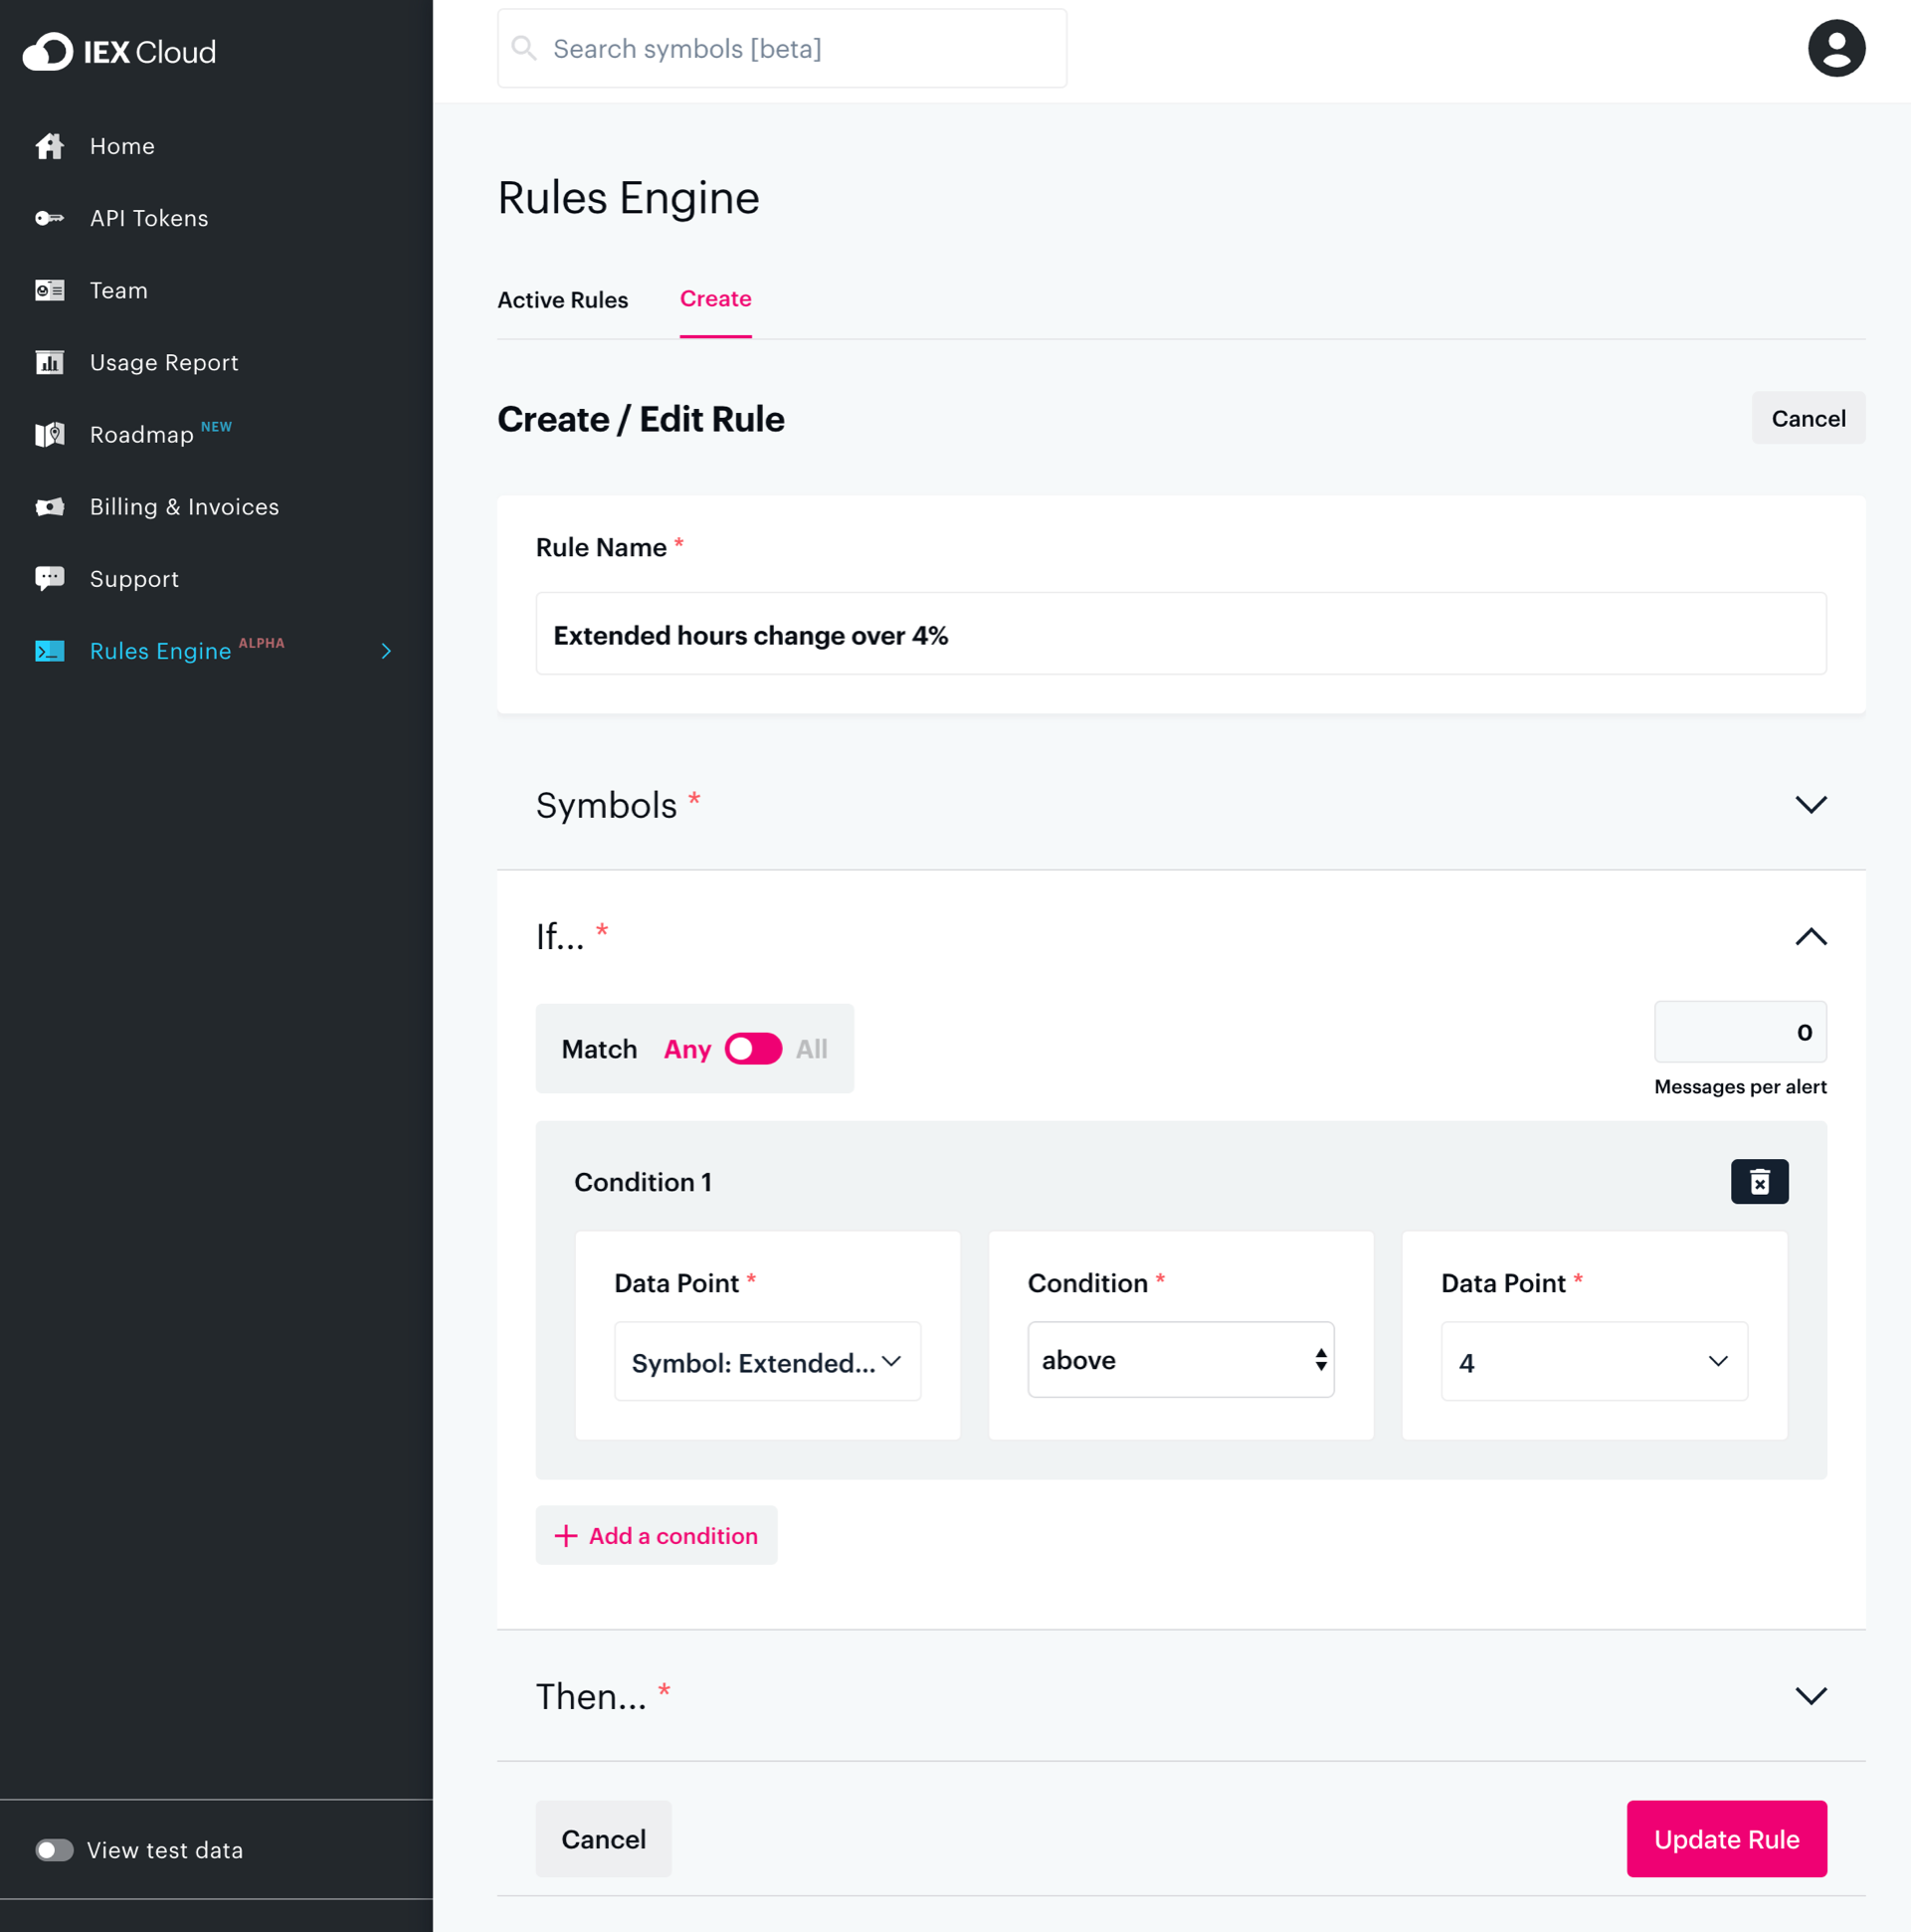1911x1932 pixels.
Task: Open the Symbol: Extended... data point dropdown
Action: 767,1362
